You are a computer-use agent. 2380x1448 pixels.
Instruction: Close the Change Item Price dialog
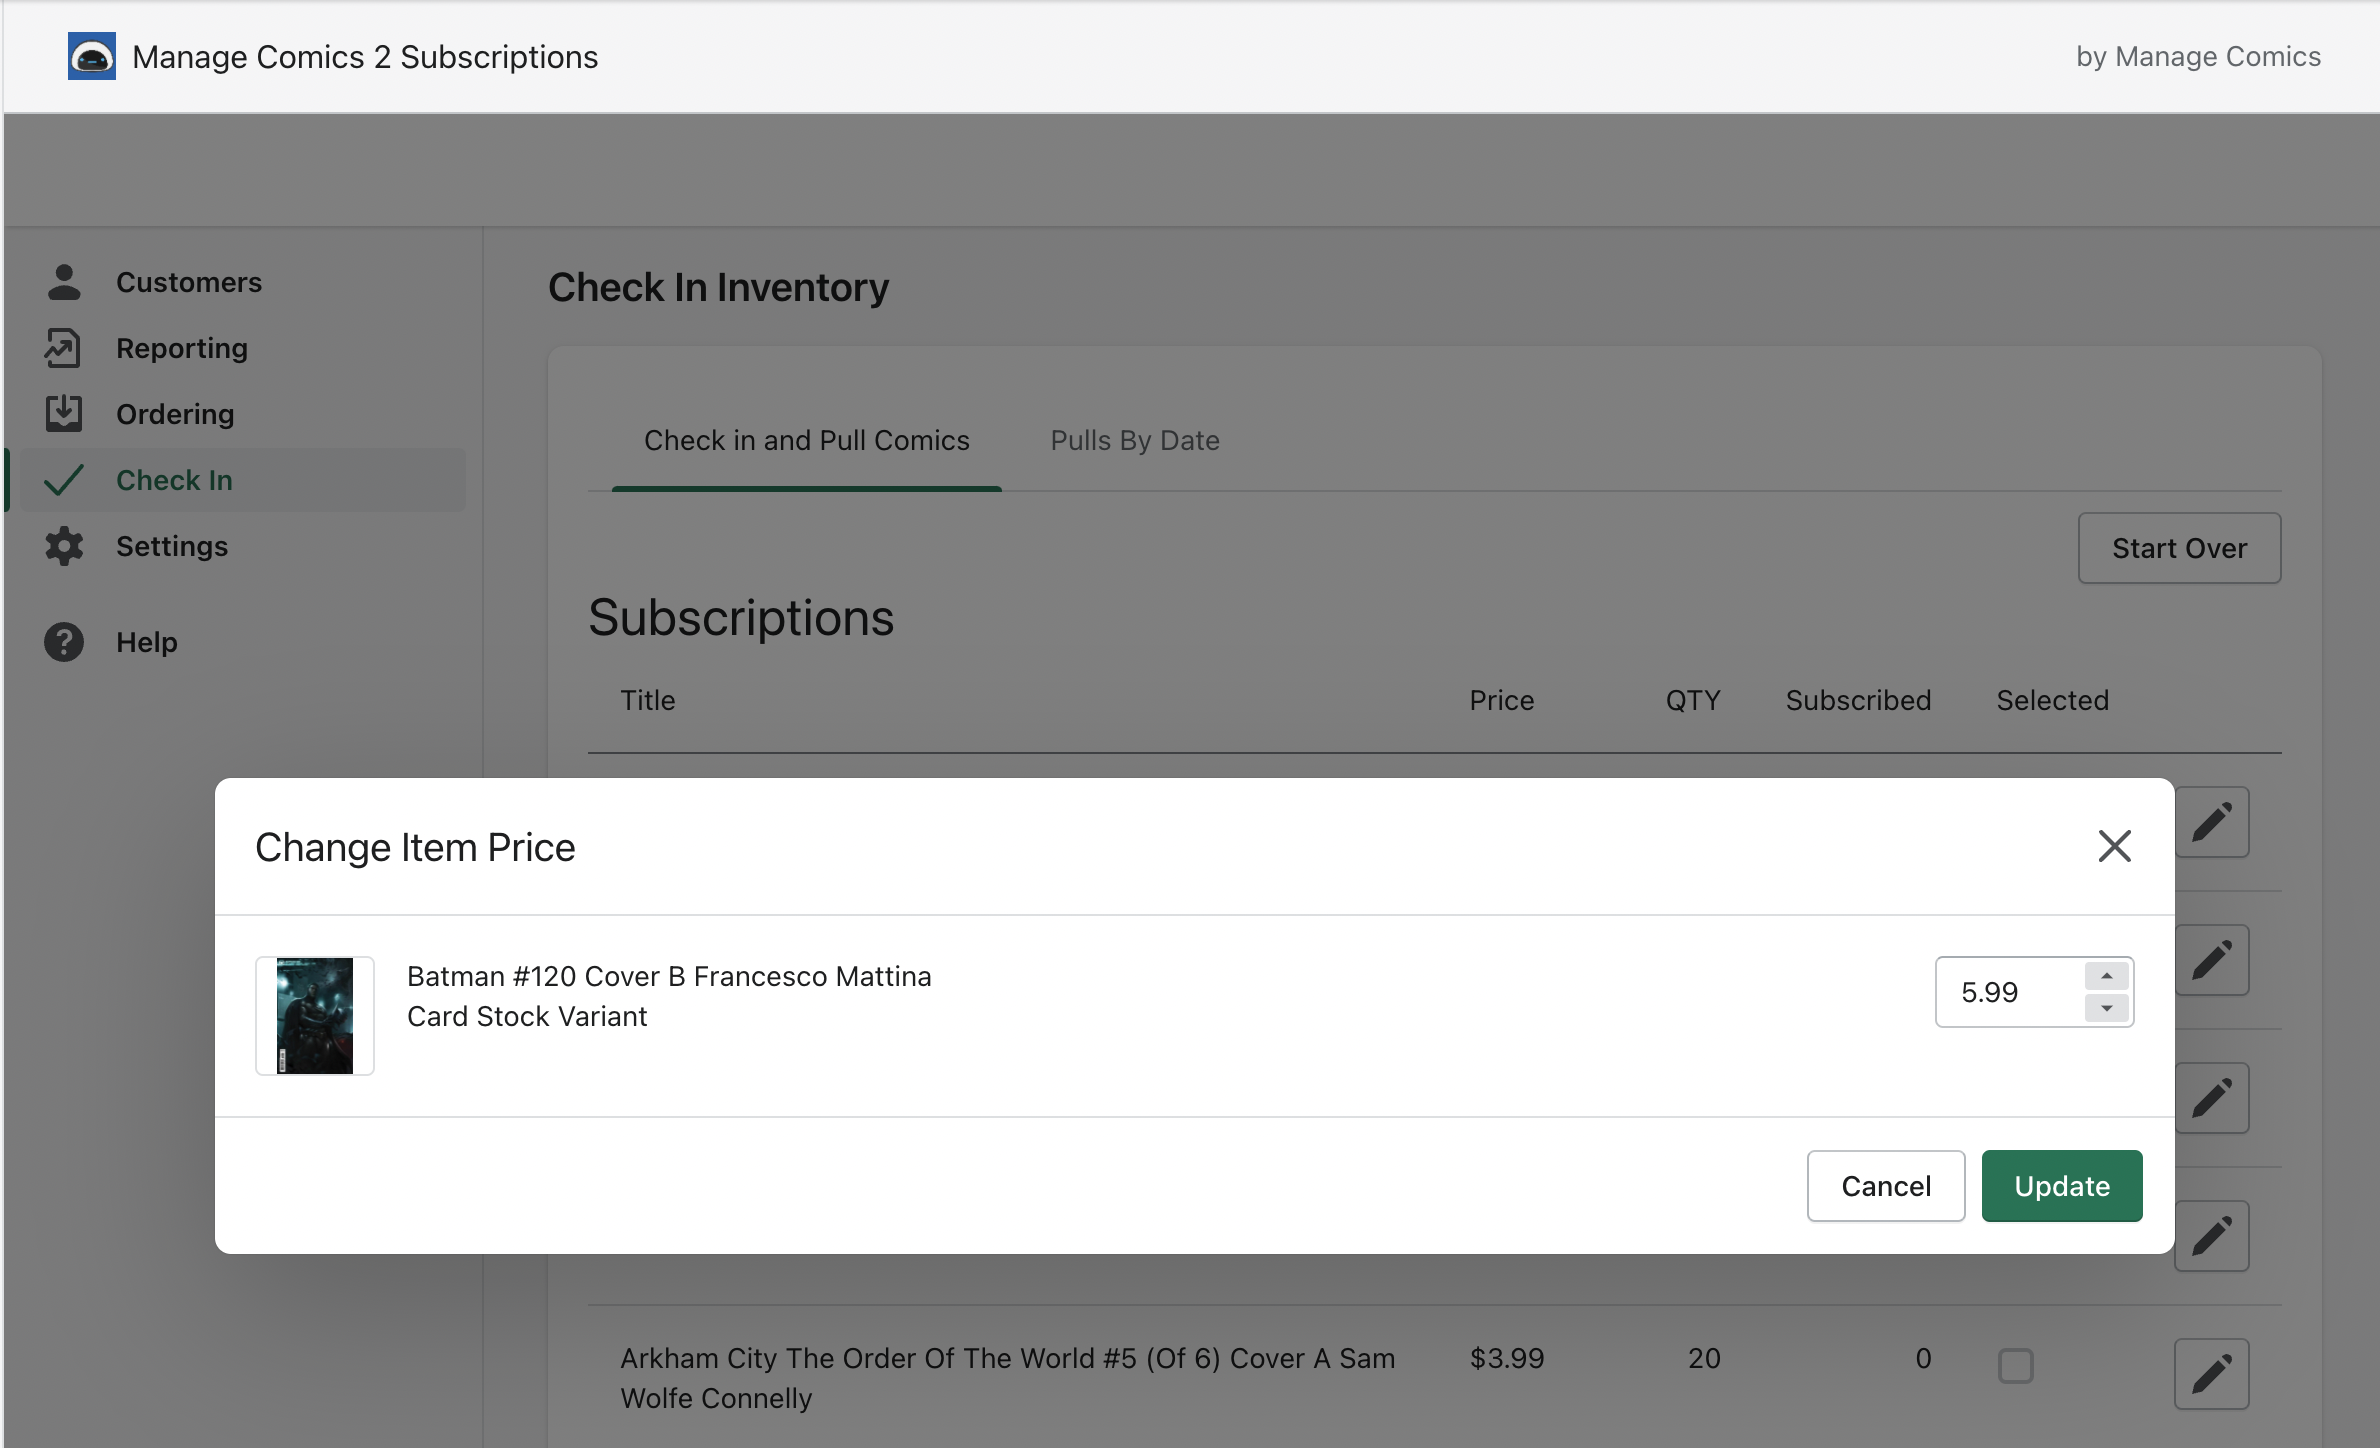2114,846
